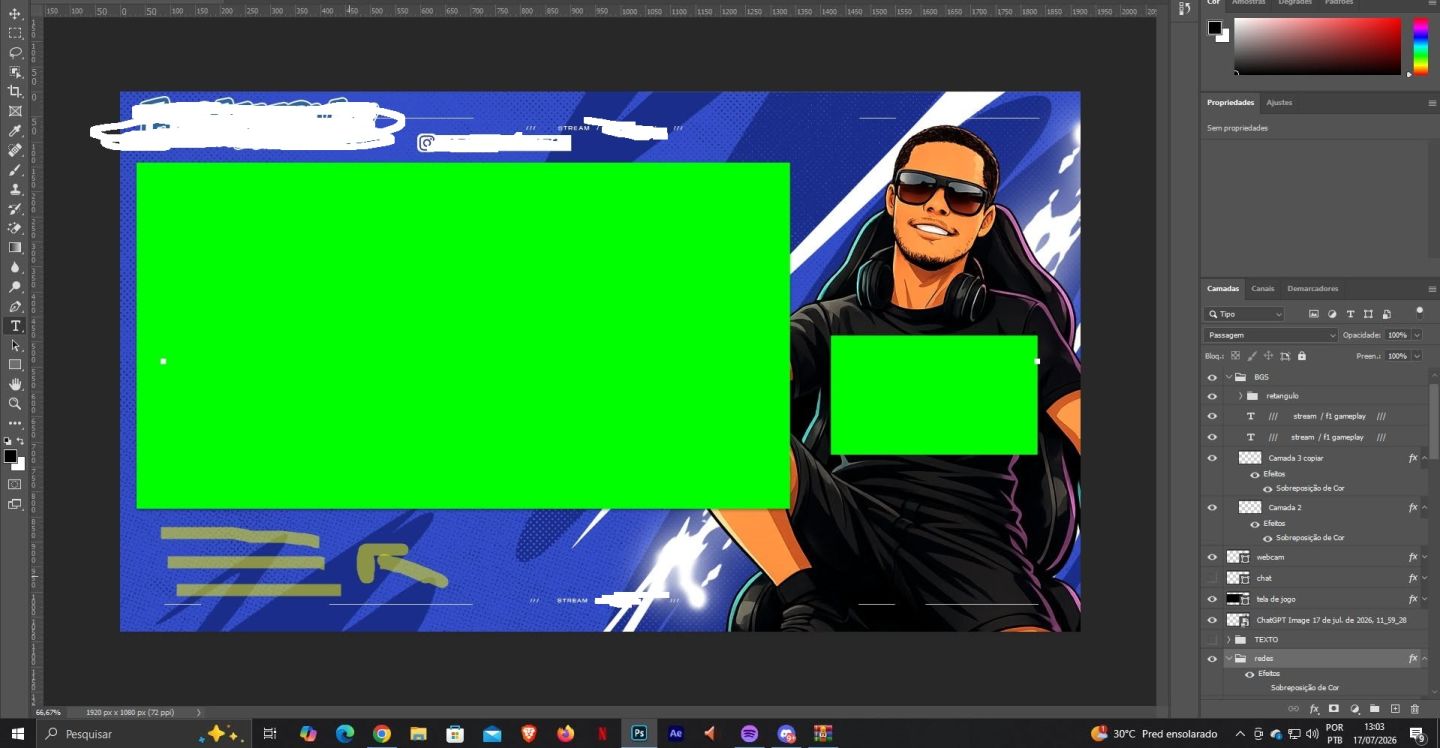Open After Effects from the taskbar
1440x748 pixels.
click(675, 733)
